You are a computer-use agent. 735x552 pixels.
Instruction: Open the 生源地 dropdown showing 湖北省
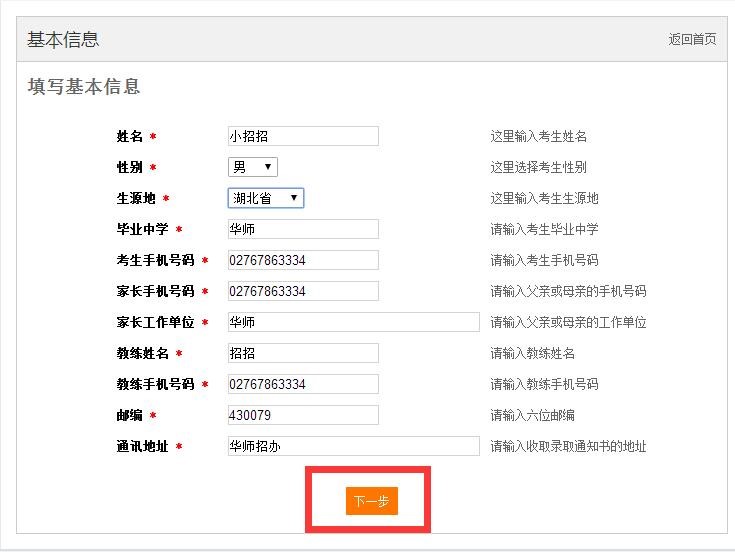pyautogui.click(x=266, y=198)
